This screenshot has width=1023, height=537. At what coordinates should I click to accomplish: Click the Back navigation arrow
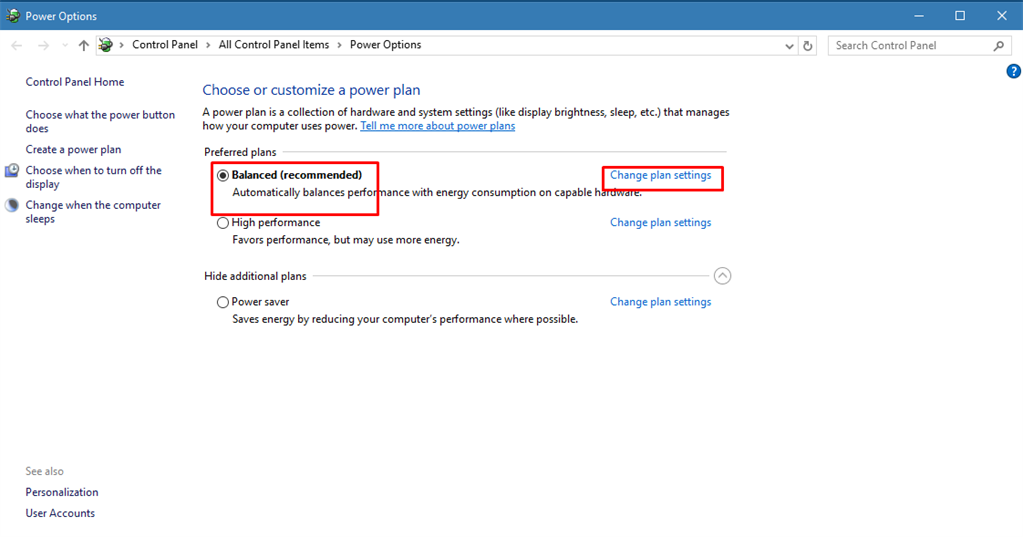point(17,46)
